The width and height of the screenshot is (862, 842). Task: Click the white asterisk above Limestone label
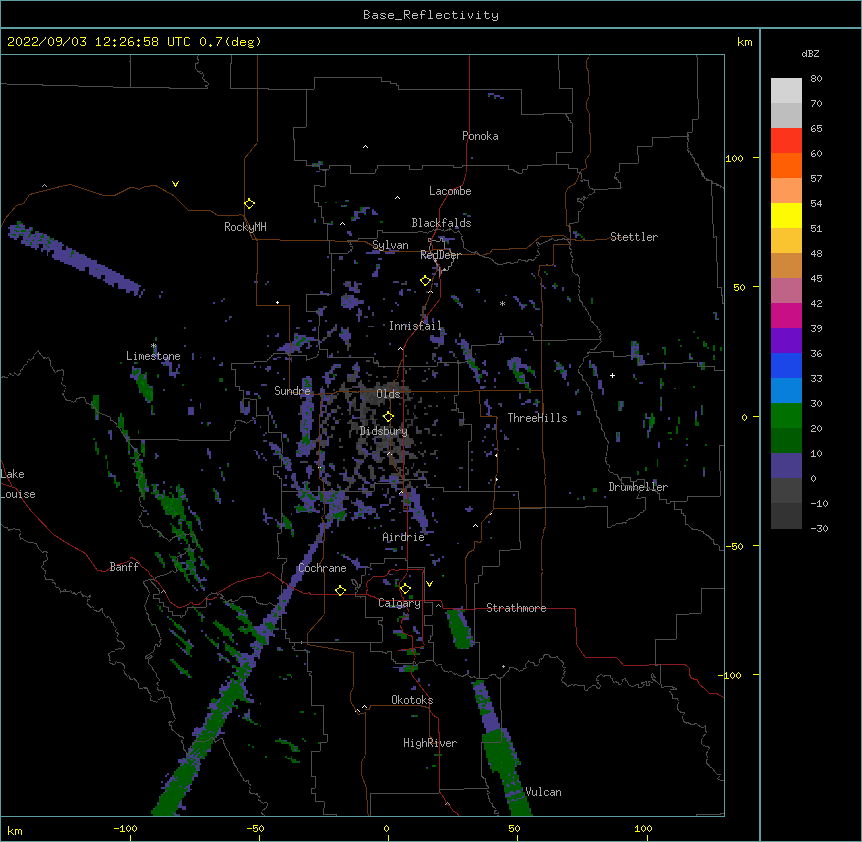(x=153, y=346)
